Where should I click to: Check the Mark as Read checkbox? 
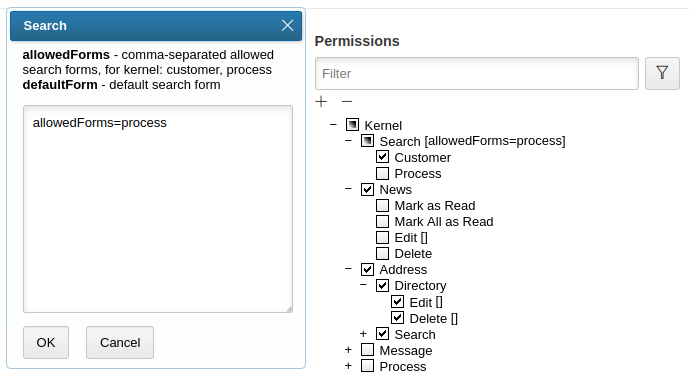[x=382, y=205]
